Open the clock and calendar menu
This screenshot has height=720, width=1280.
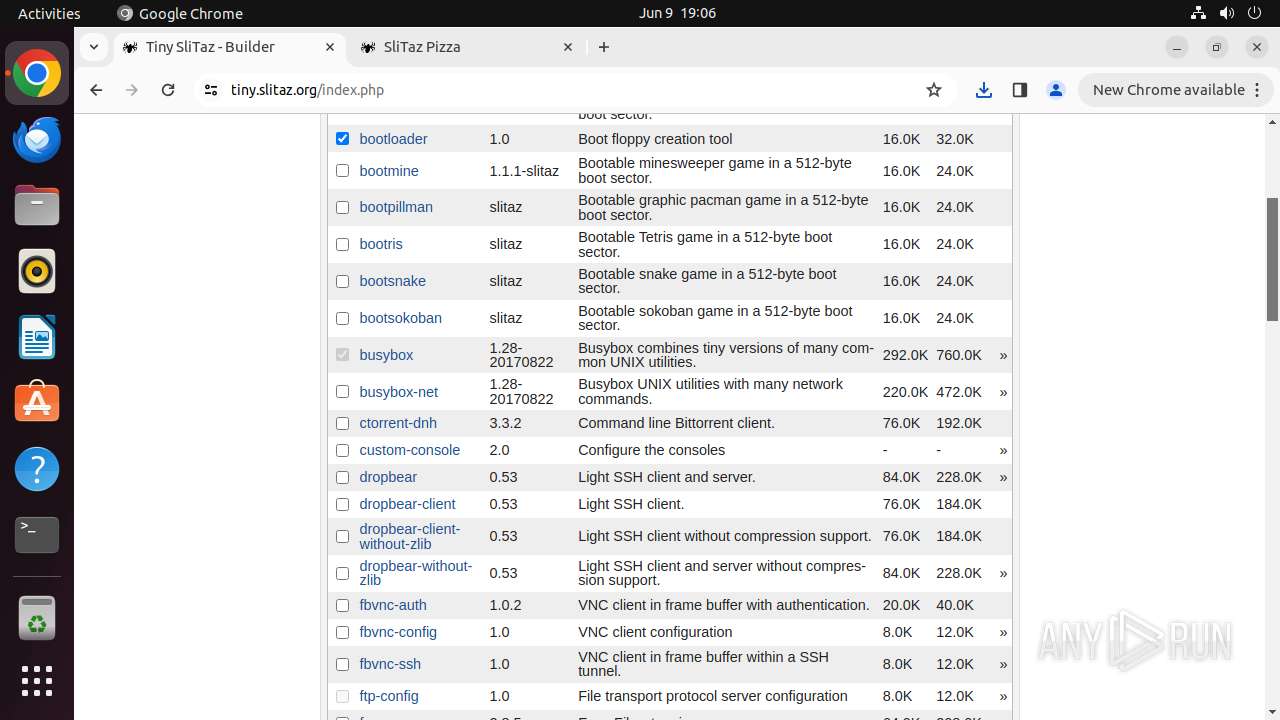(x=677, y=13)
